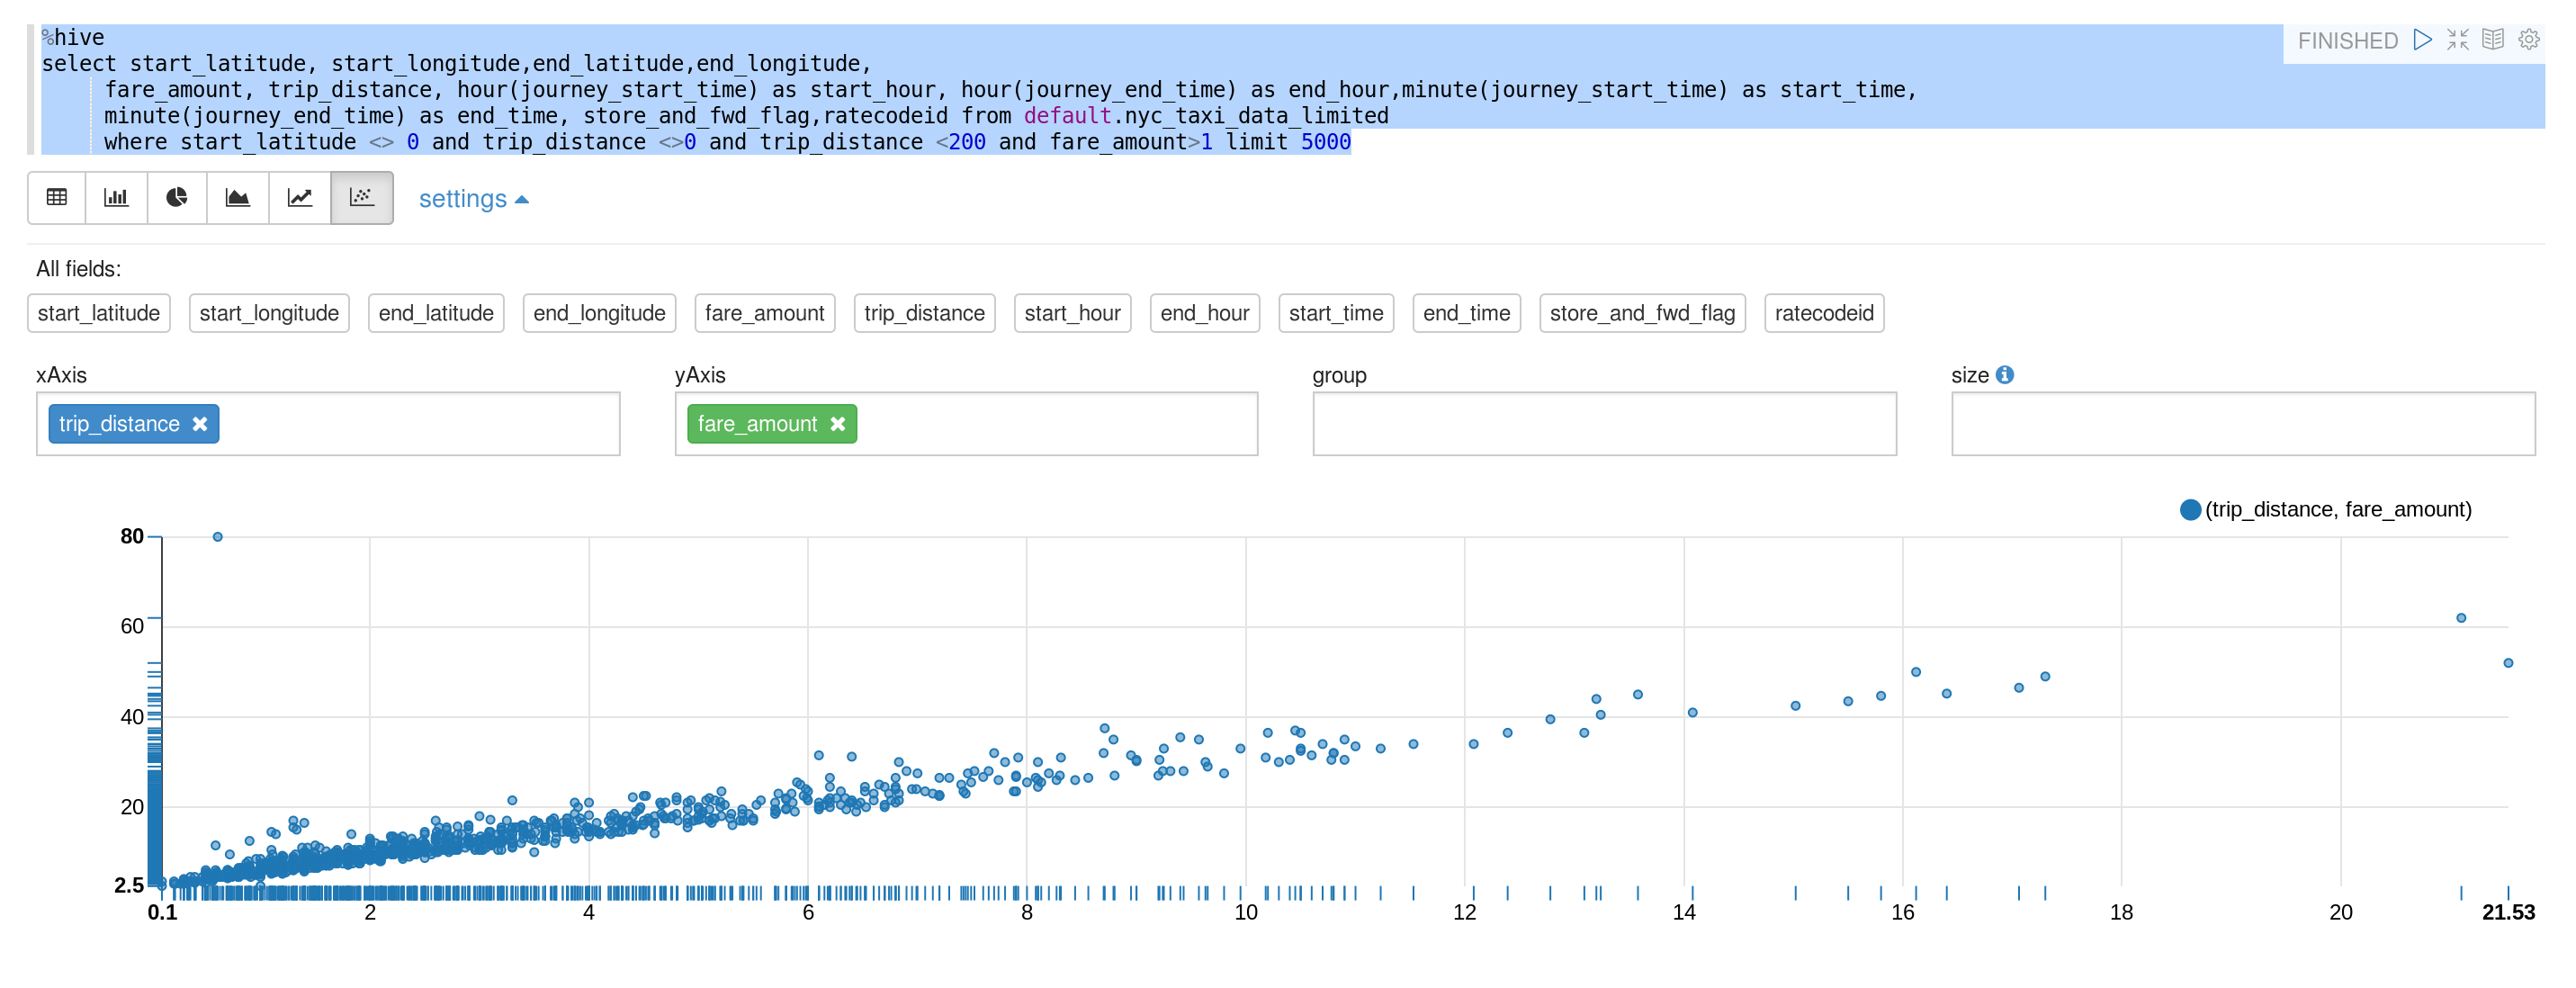
Task: Open paragraph settings gear menu
Action: (x=2529, y=40)
